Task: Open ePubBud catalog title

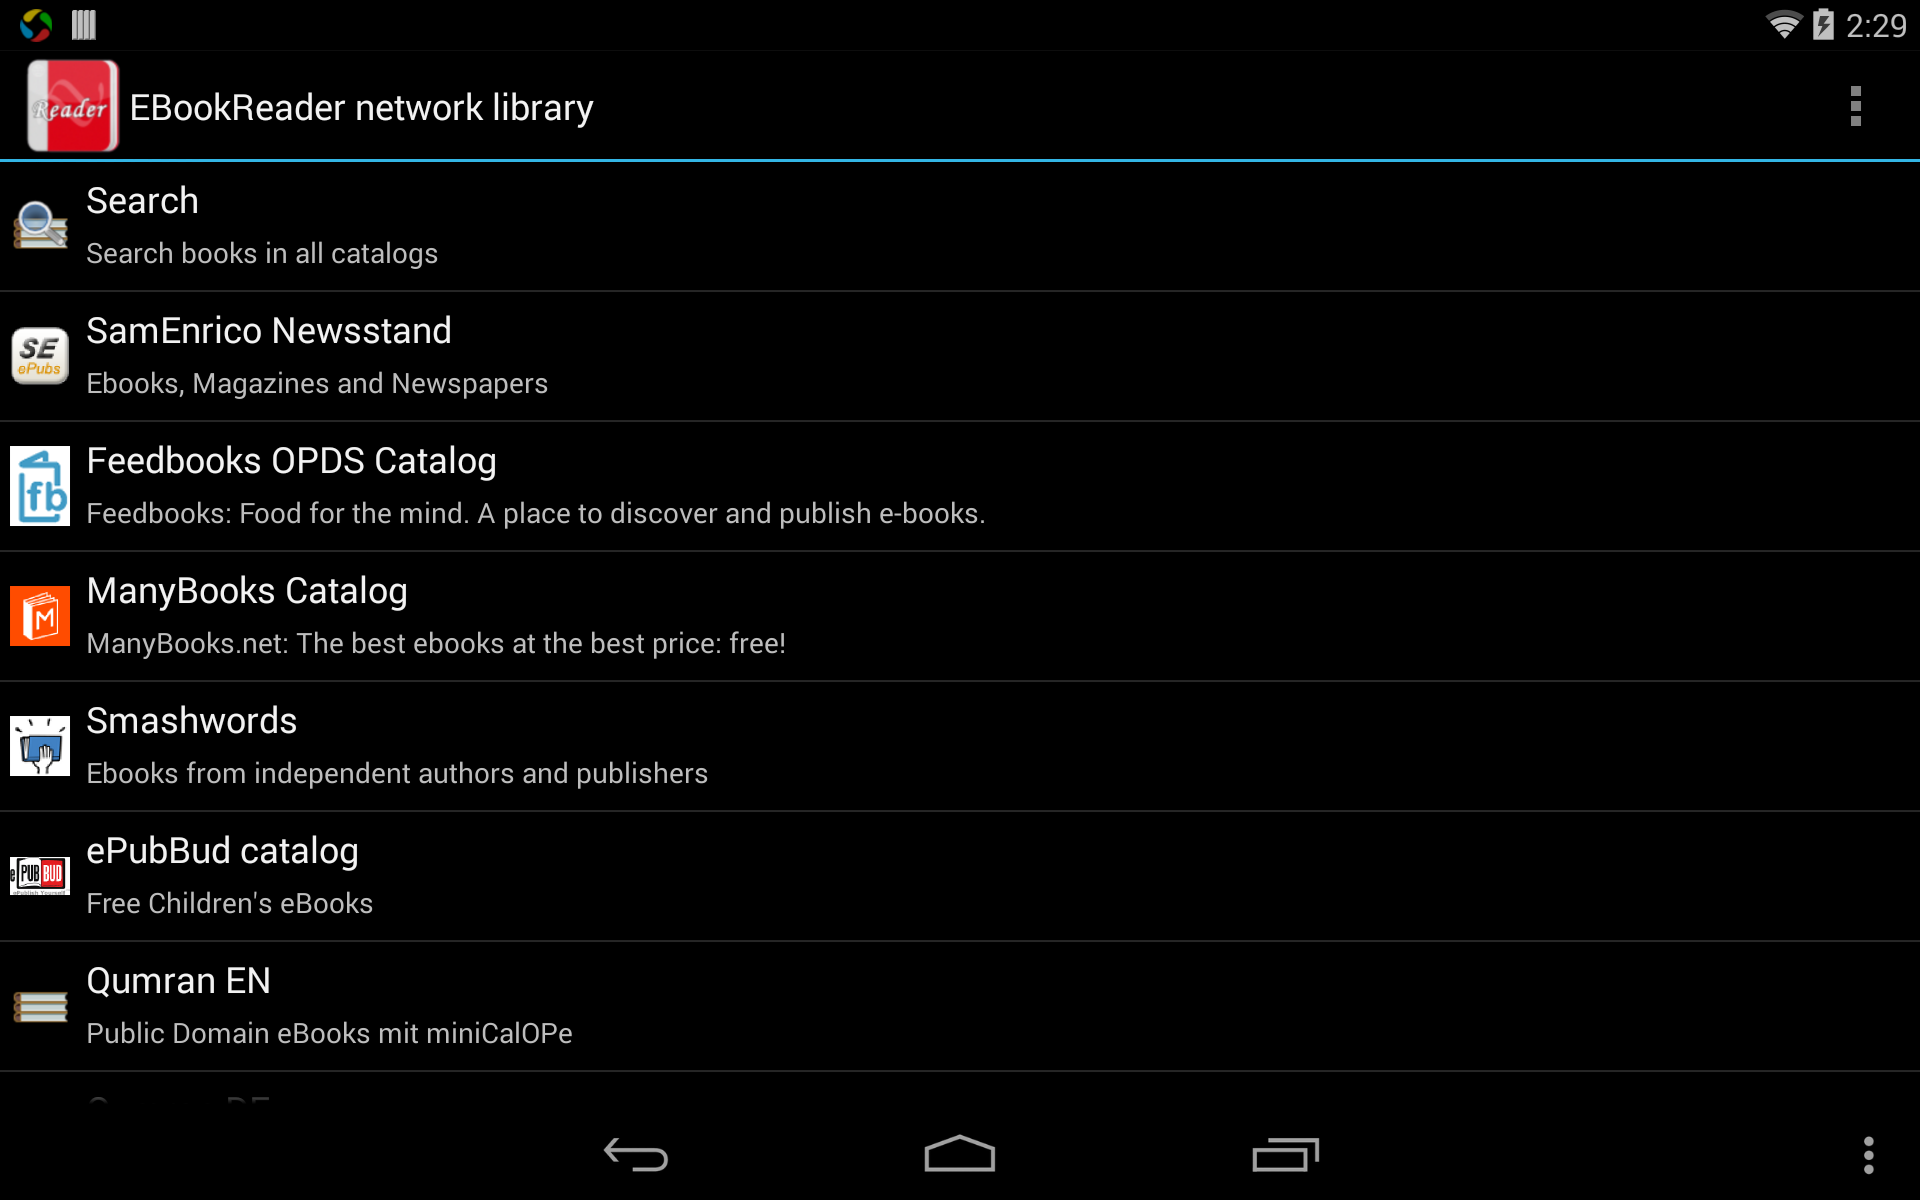Action: tap(222, 851)
